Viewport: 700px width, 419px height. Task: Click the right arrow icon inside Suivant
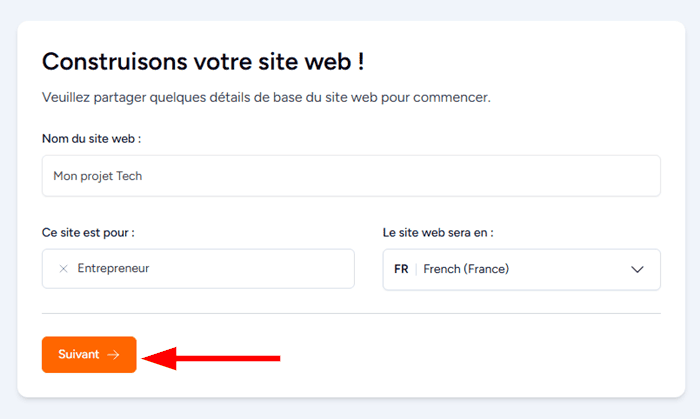click(x=114, y=354)
